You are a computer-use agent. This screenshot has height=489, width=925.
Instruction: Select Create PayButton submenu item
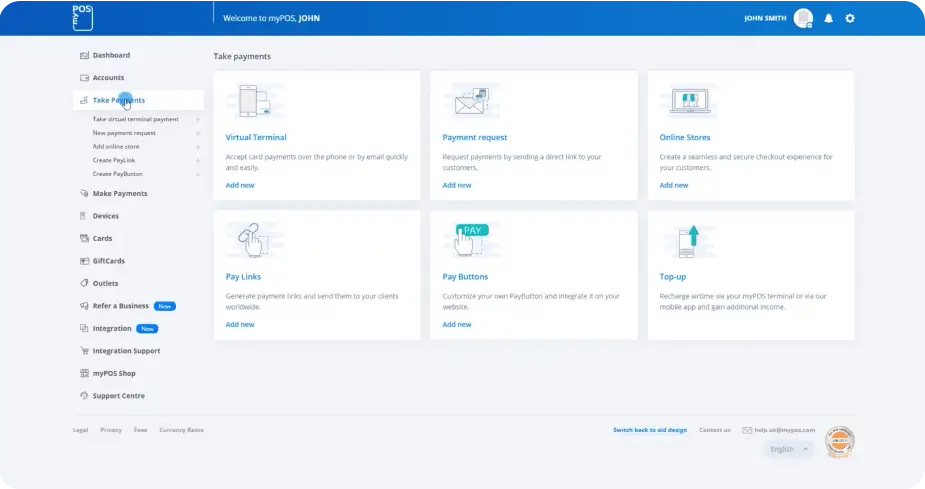coord(117,174)
